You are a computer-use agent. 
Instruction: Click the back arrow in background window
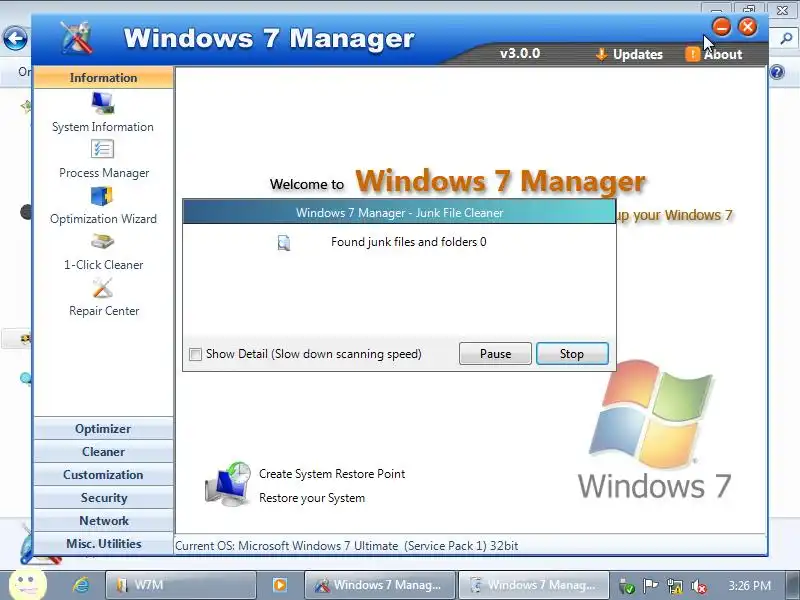pyautogui.click(x=15, y=38)
